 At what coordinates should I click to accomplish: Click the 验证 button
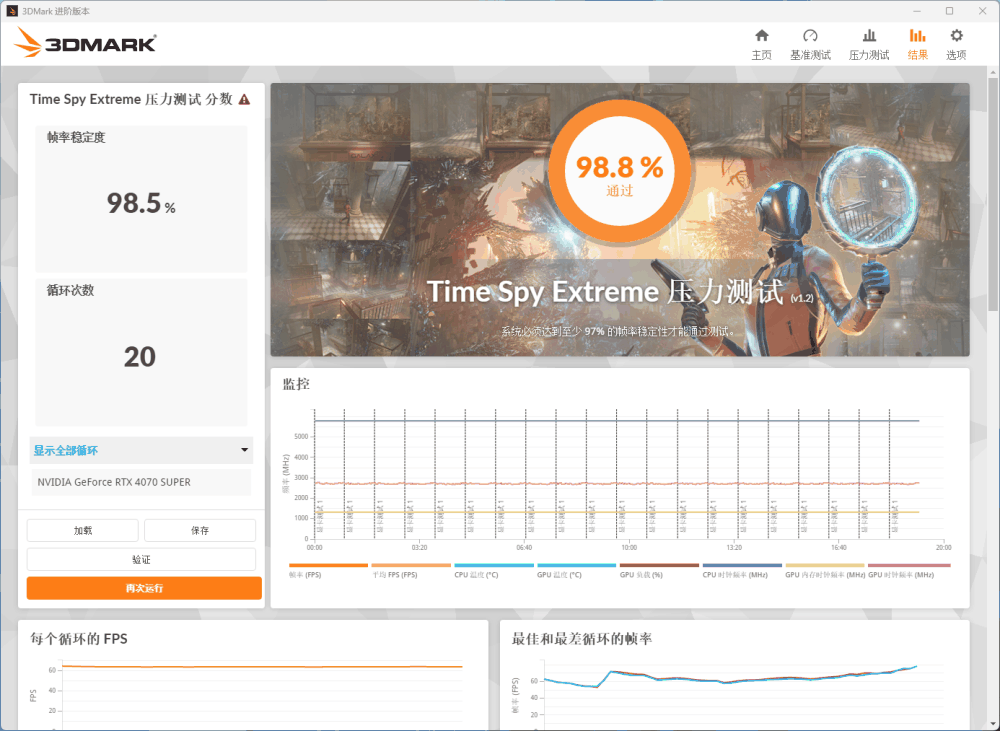141,559
